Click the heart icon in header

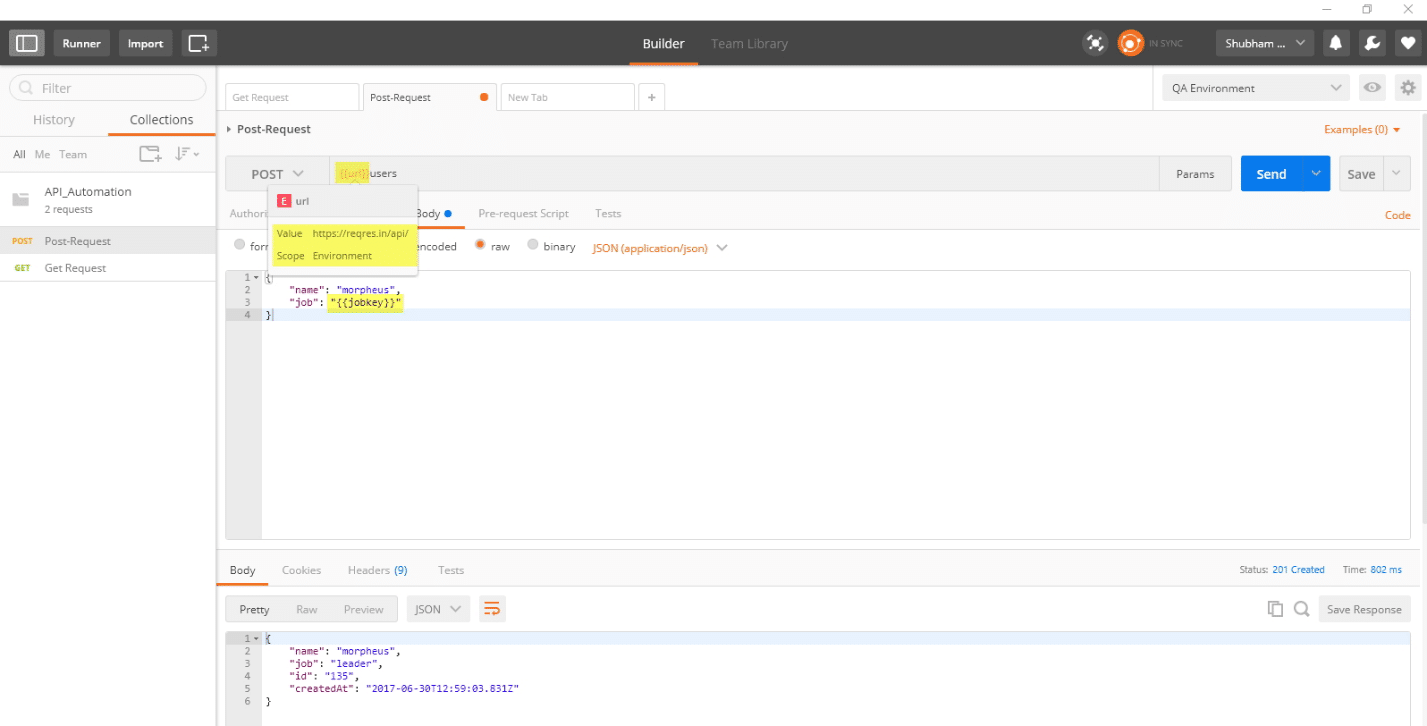pos(1407,43)
